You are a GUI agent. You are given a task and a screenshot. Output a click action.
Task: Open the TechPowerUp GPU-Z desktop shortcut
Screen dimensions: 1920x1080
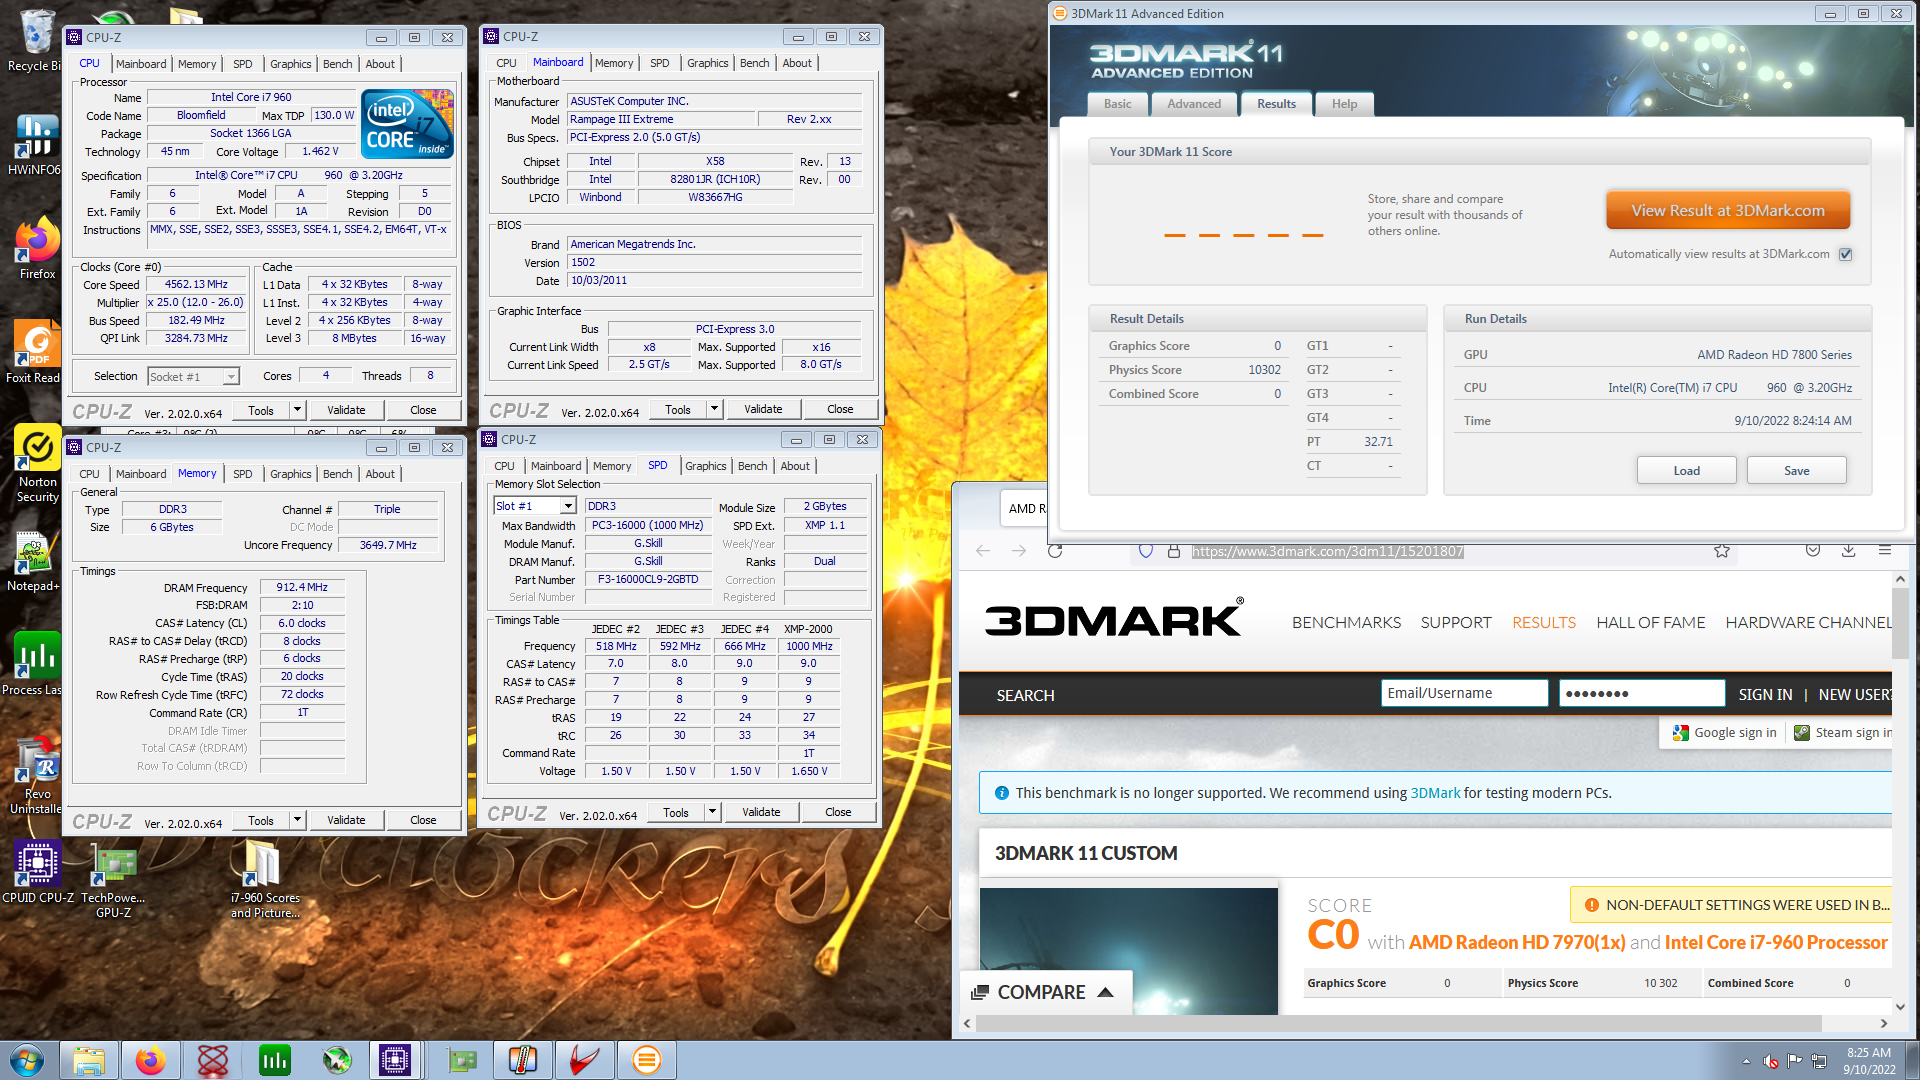click(x=113, y=880)
